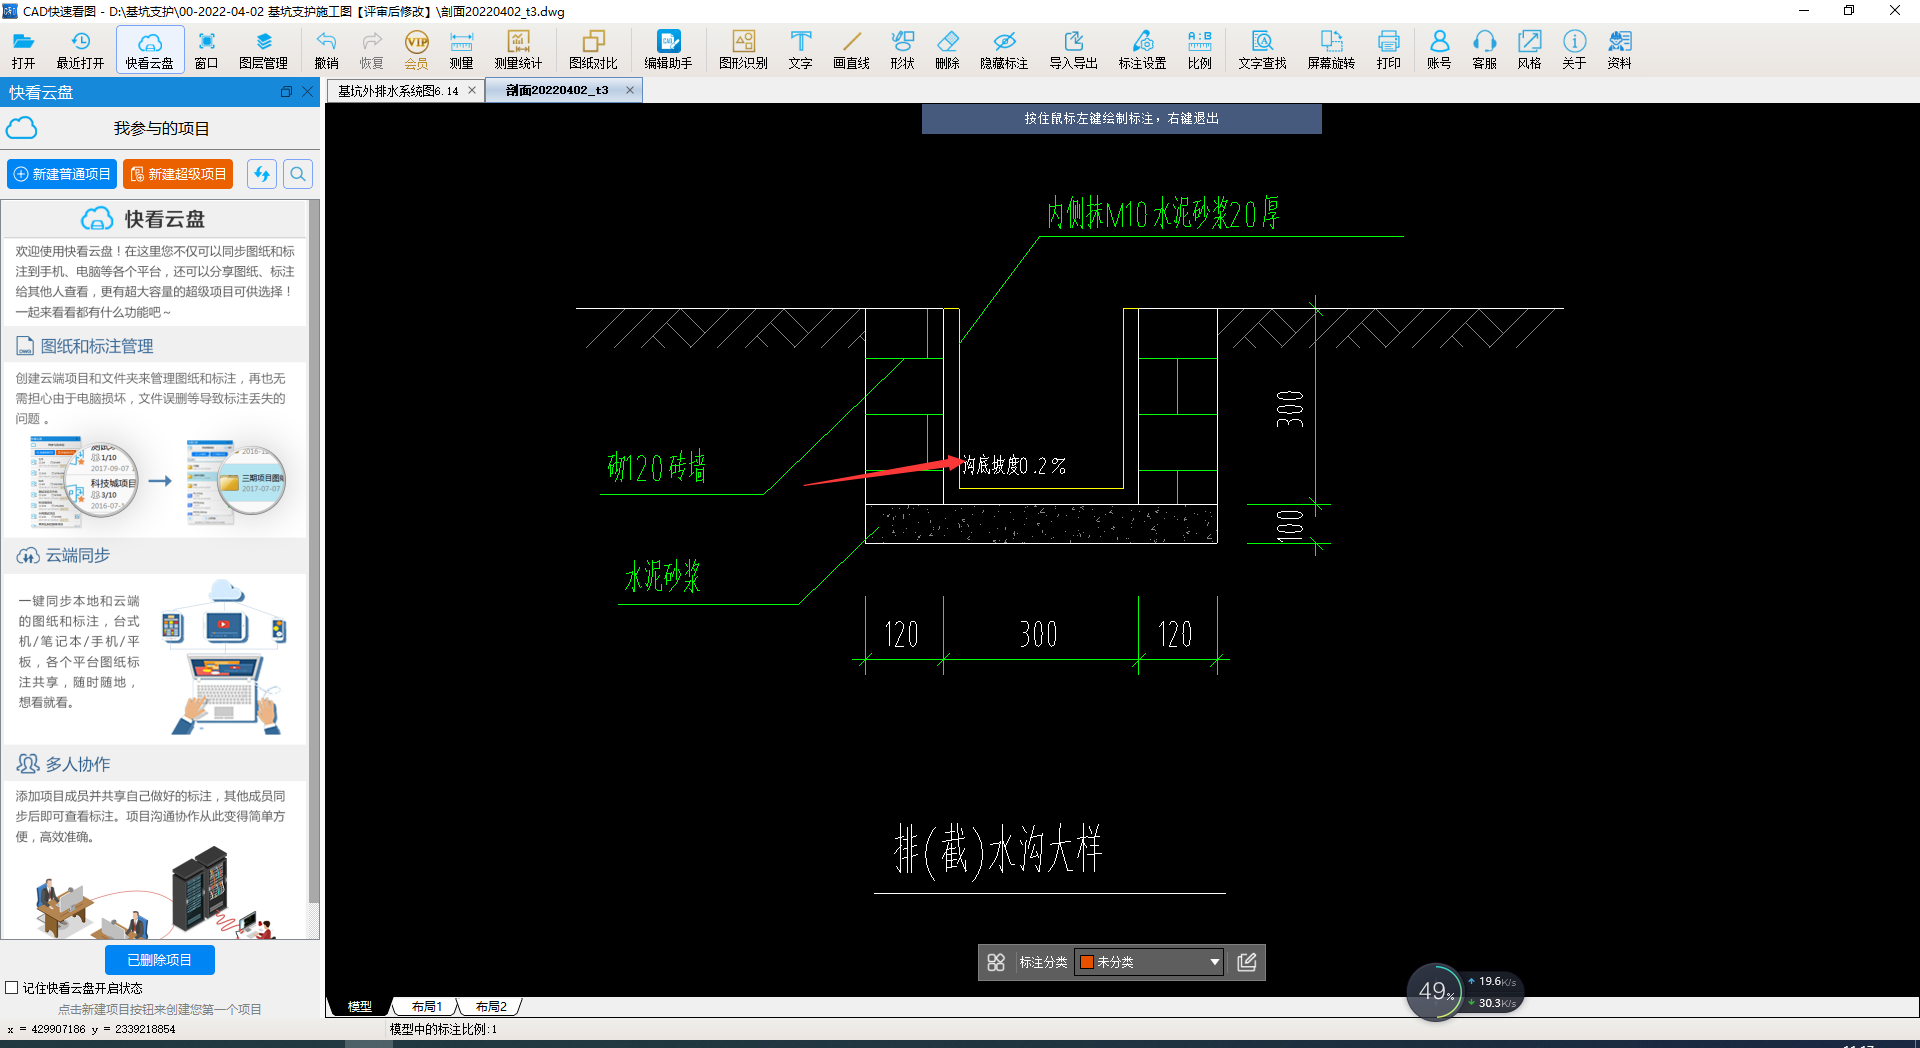
Task: Click the 图纸和标注管理 section heading
Action: click(96, 346)
